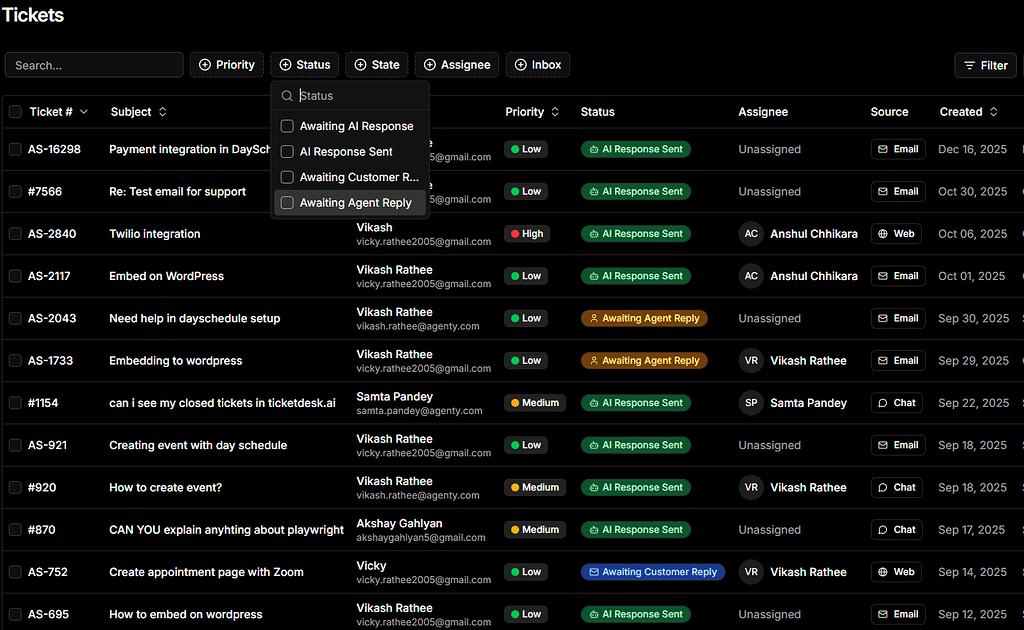The height and width of the screenshot is (630, 1024).
Task: Select the checkbox for ticket AS-2117
Action: tap(15, 276)
